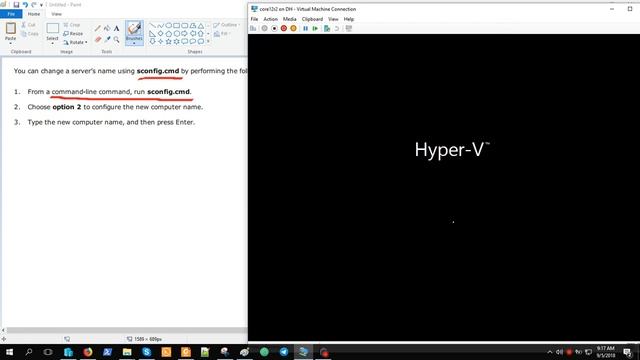Open Task View on taskbar

point(48,352)
